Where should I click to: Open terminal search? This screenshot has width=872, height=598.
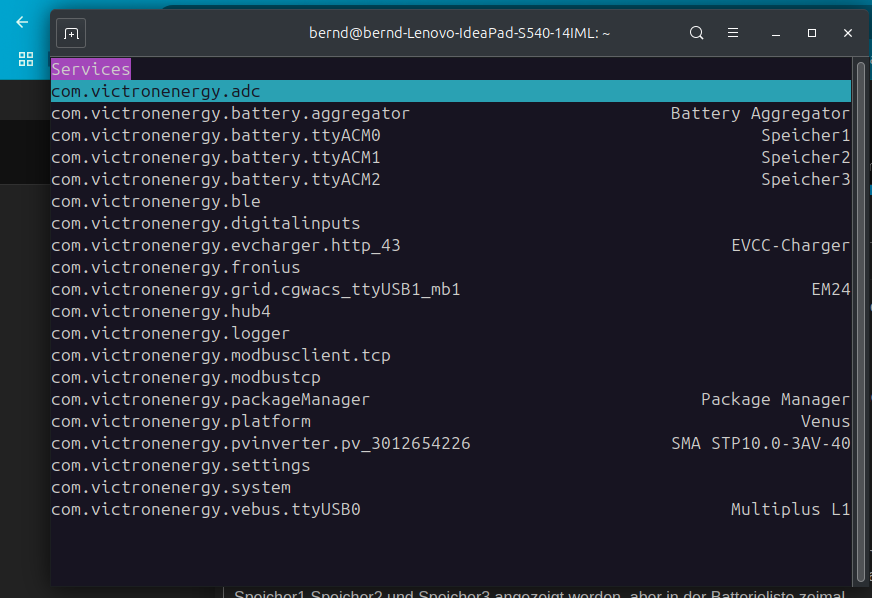[696, 33]
